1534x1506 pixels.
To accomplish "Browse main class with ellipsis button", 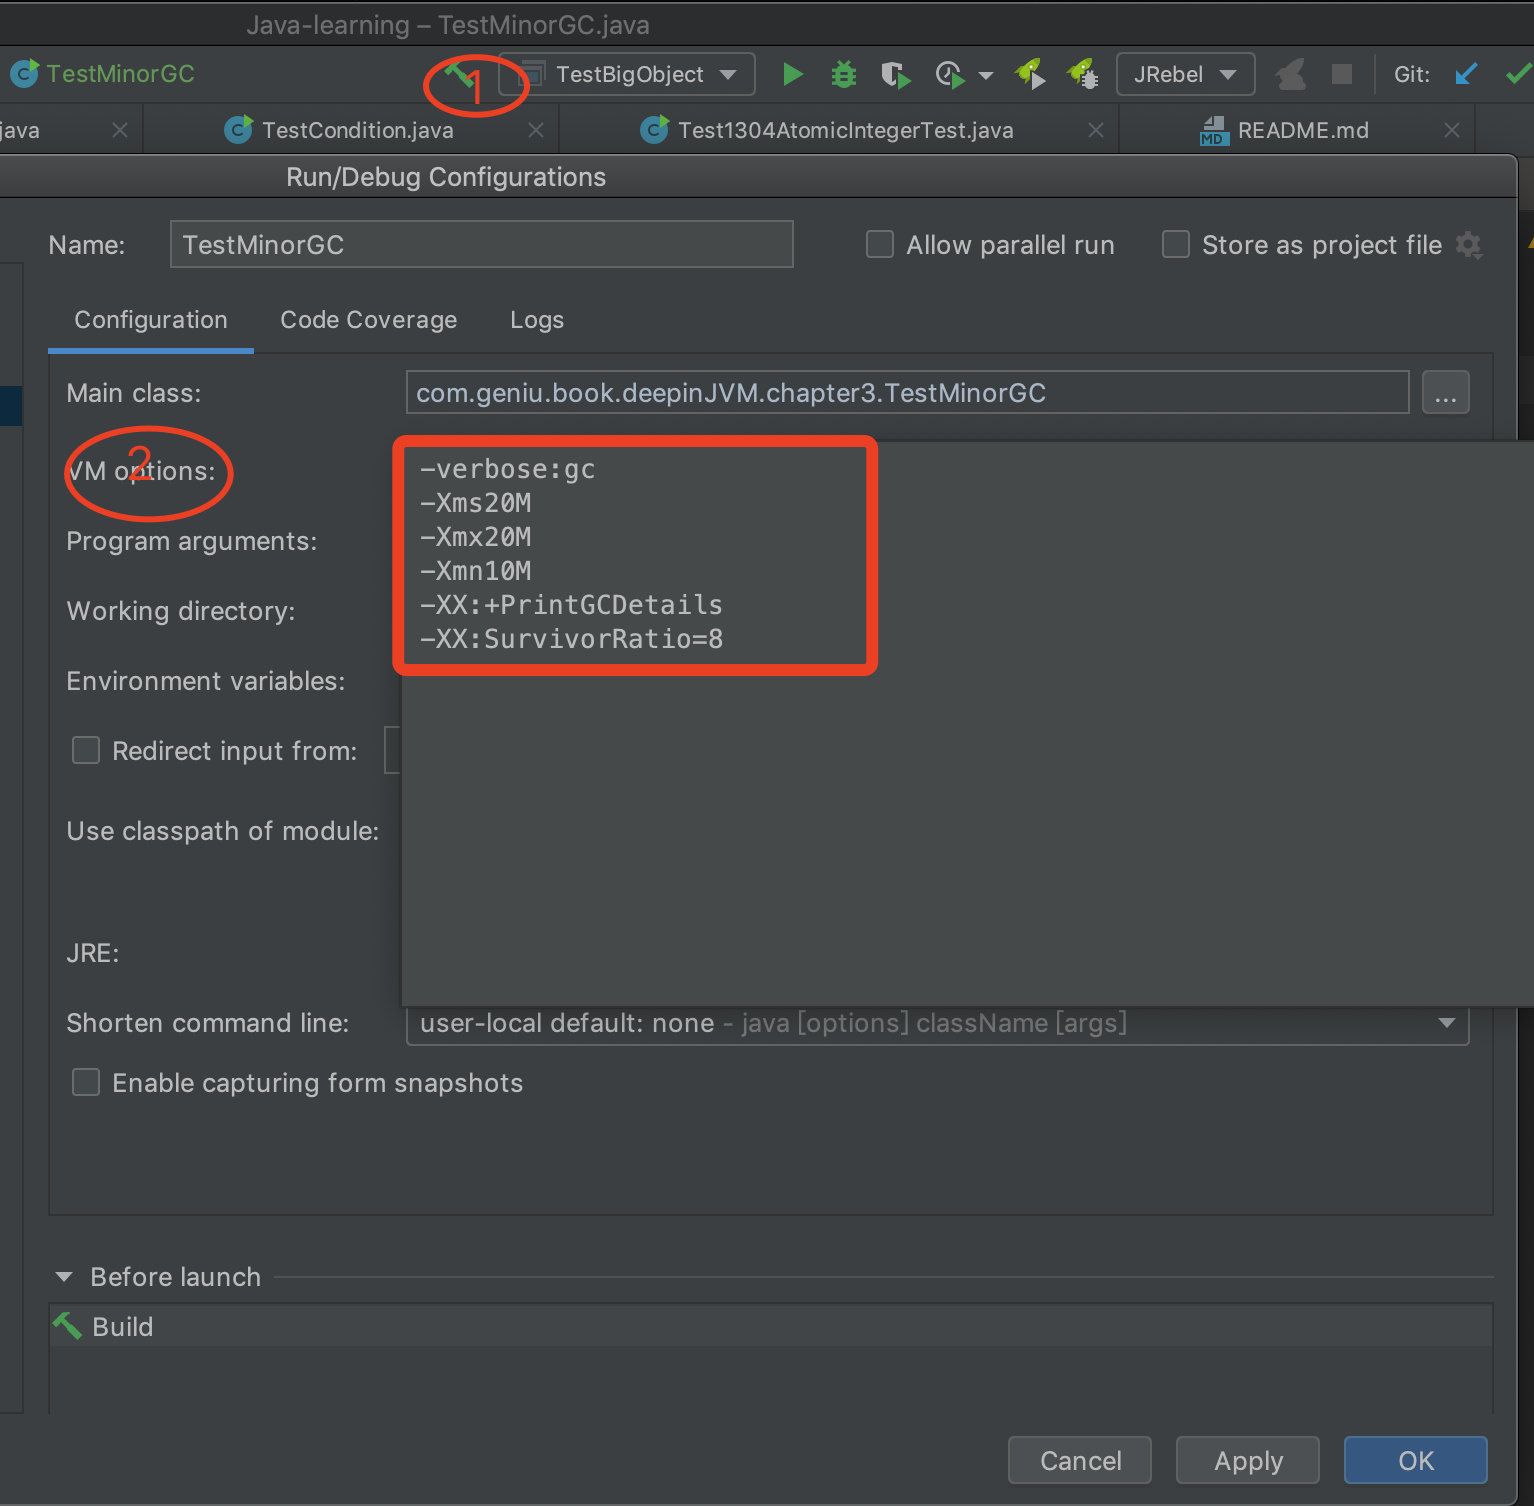I will click(x=1446, y=392).
